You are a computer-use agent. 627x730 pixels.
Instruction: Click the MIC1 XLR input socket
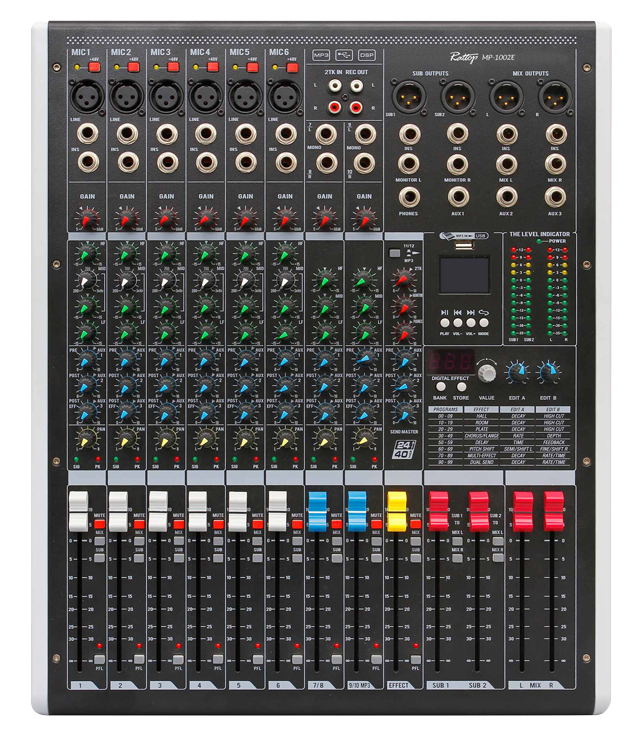point(87,97)
